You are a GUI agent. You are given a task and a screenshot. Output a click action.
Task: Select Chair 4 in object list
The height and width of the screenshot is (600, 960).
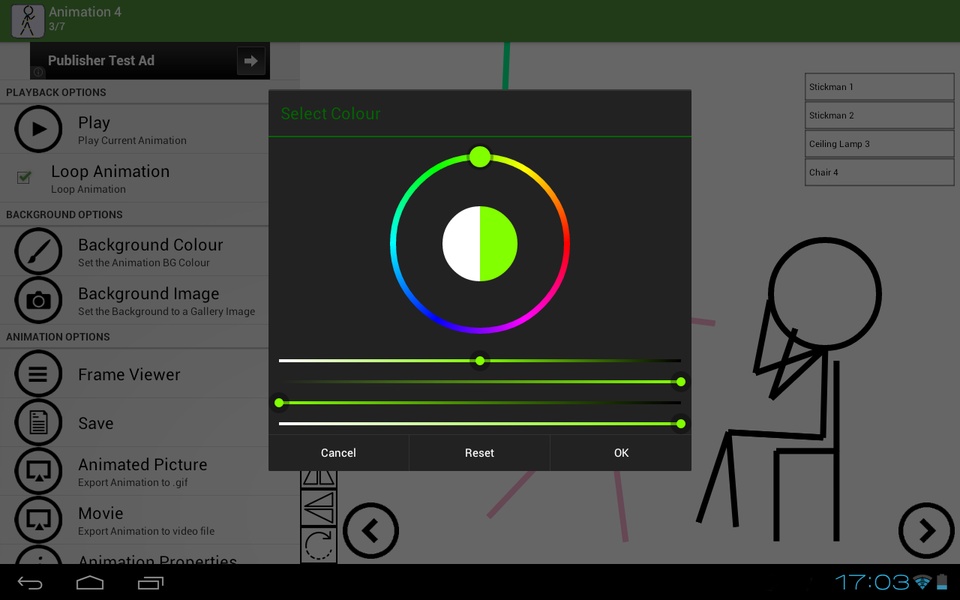(879, 172)
